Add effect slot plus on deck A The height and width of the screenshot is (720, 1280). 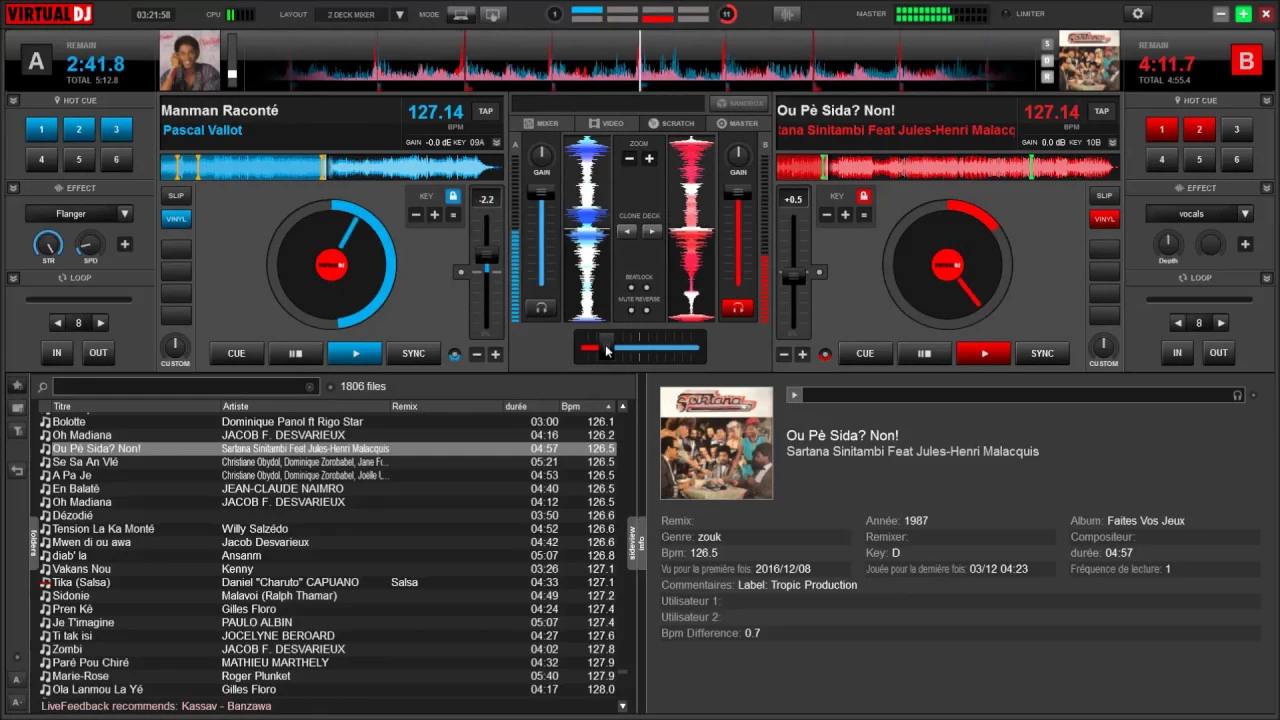125,244
